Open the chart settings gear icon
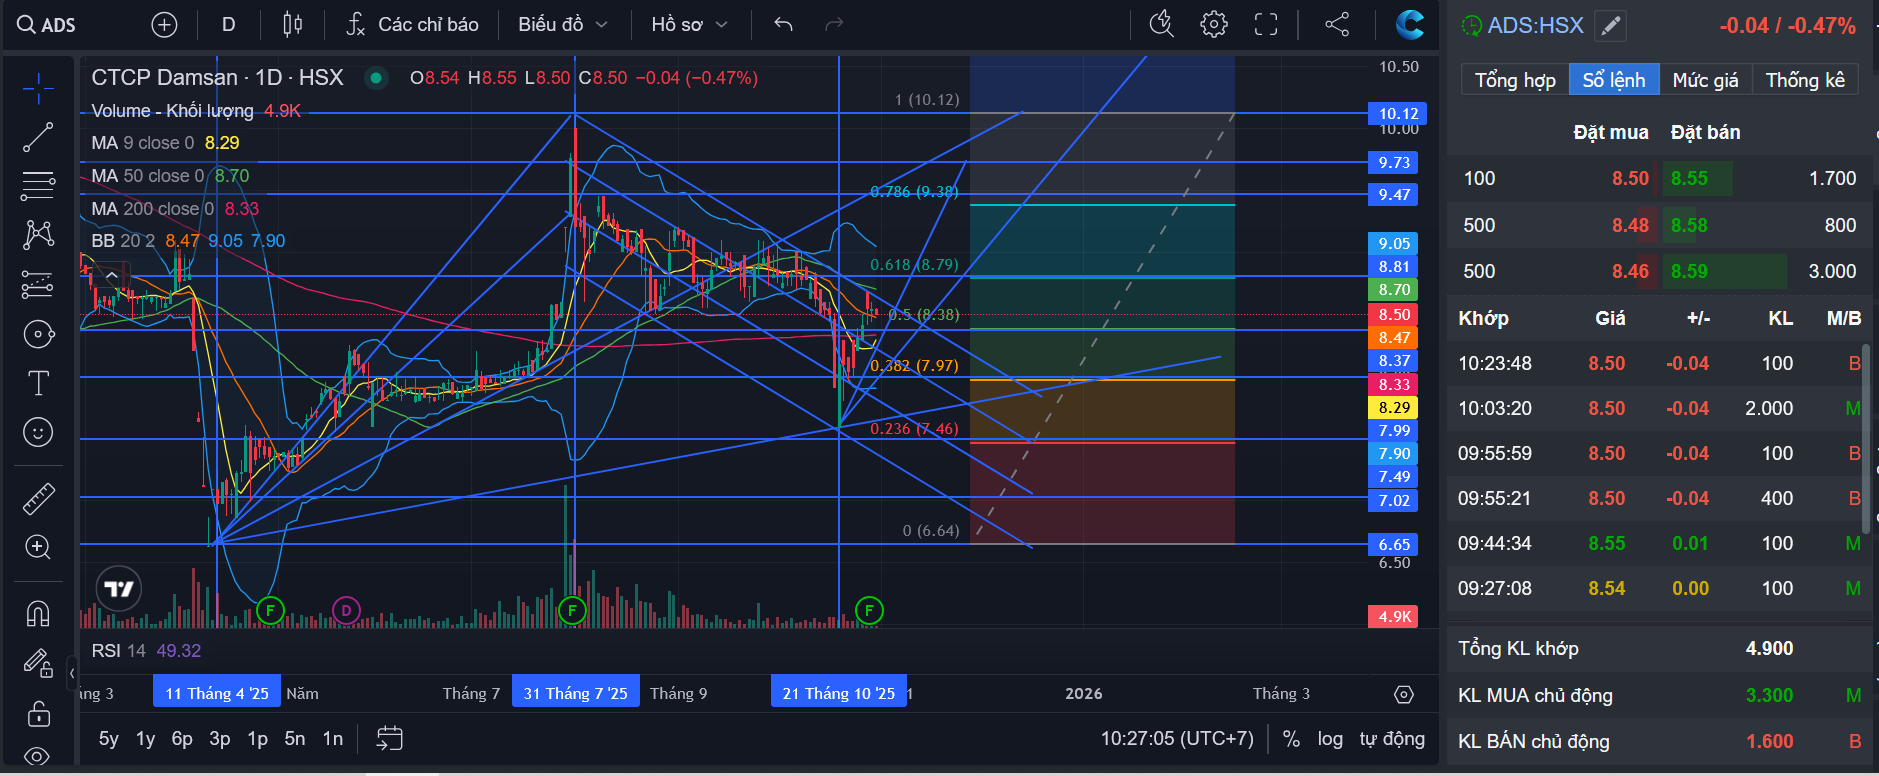 pos(1213,24)
